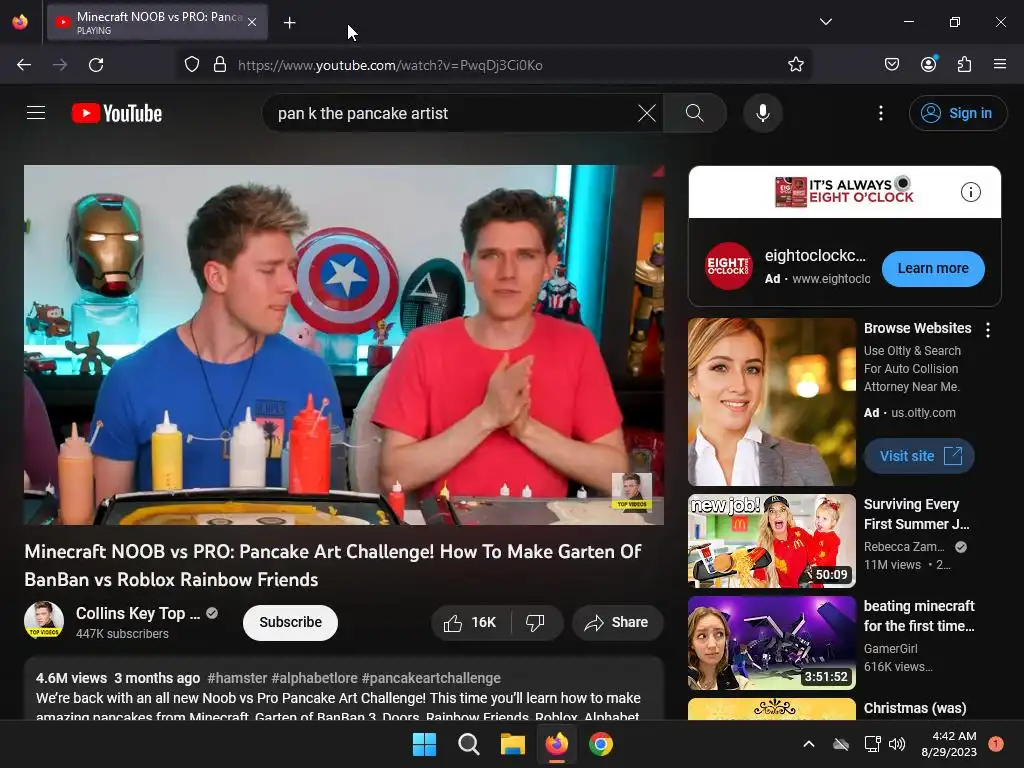This screenshot has height=768, width=1024.
Task: Open the #alphabetlore hashtag
Action: 315,678
